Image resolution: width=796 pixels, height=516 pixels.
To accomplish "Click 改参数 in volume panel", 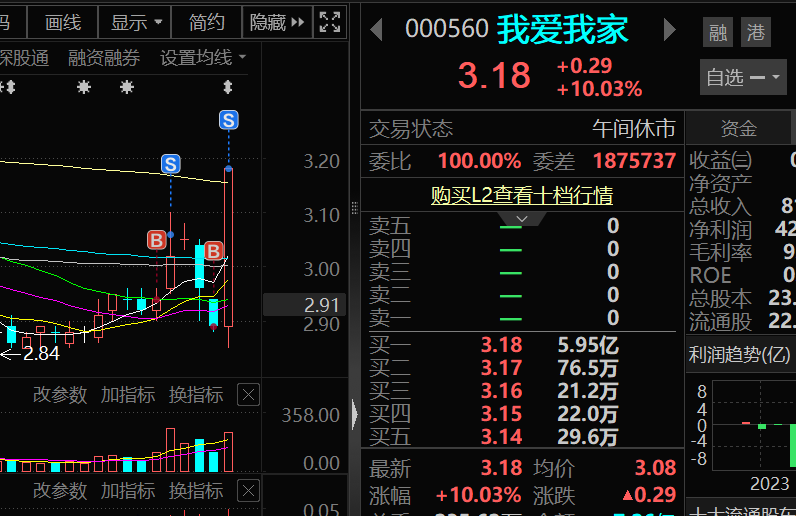I will point(60,395).
